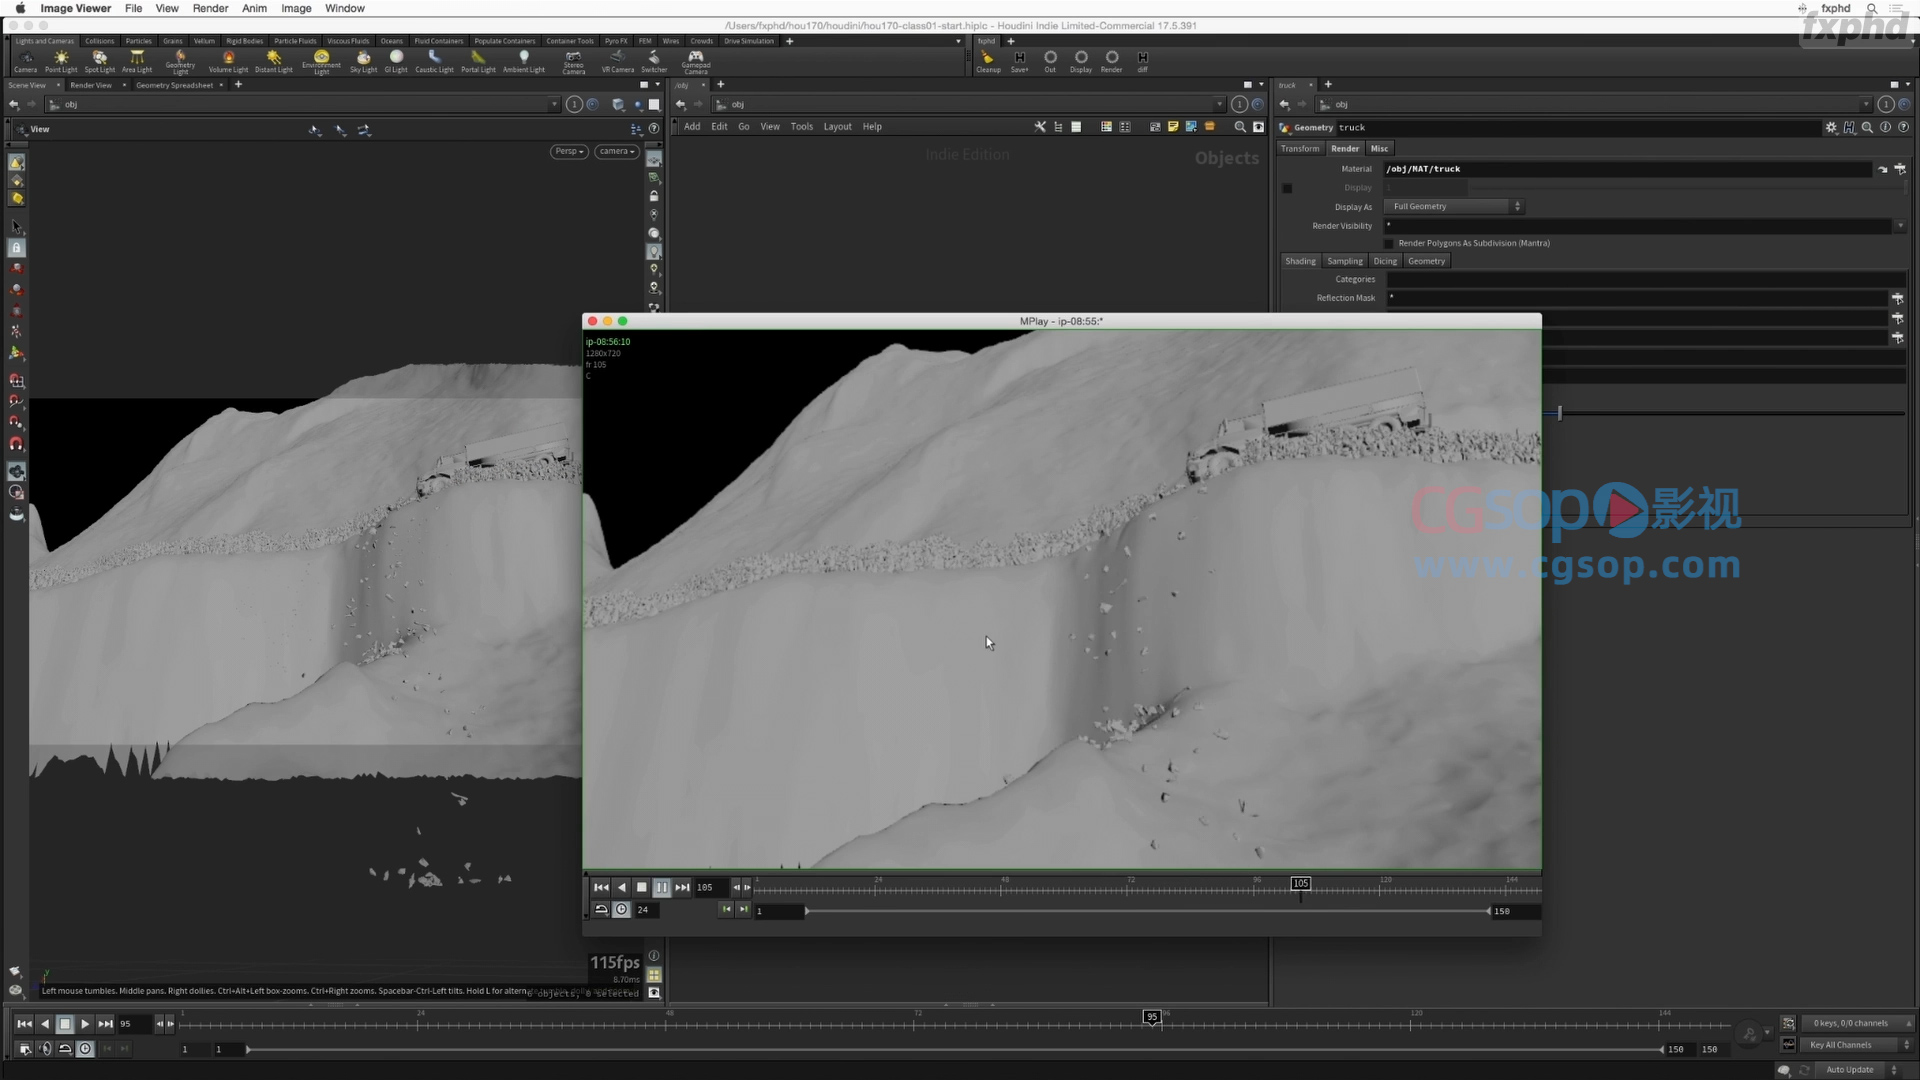
Task: Open the Persp viewport menu
Action: (568, 151)
